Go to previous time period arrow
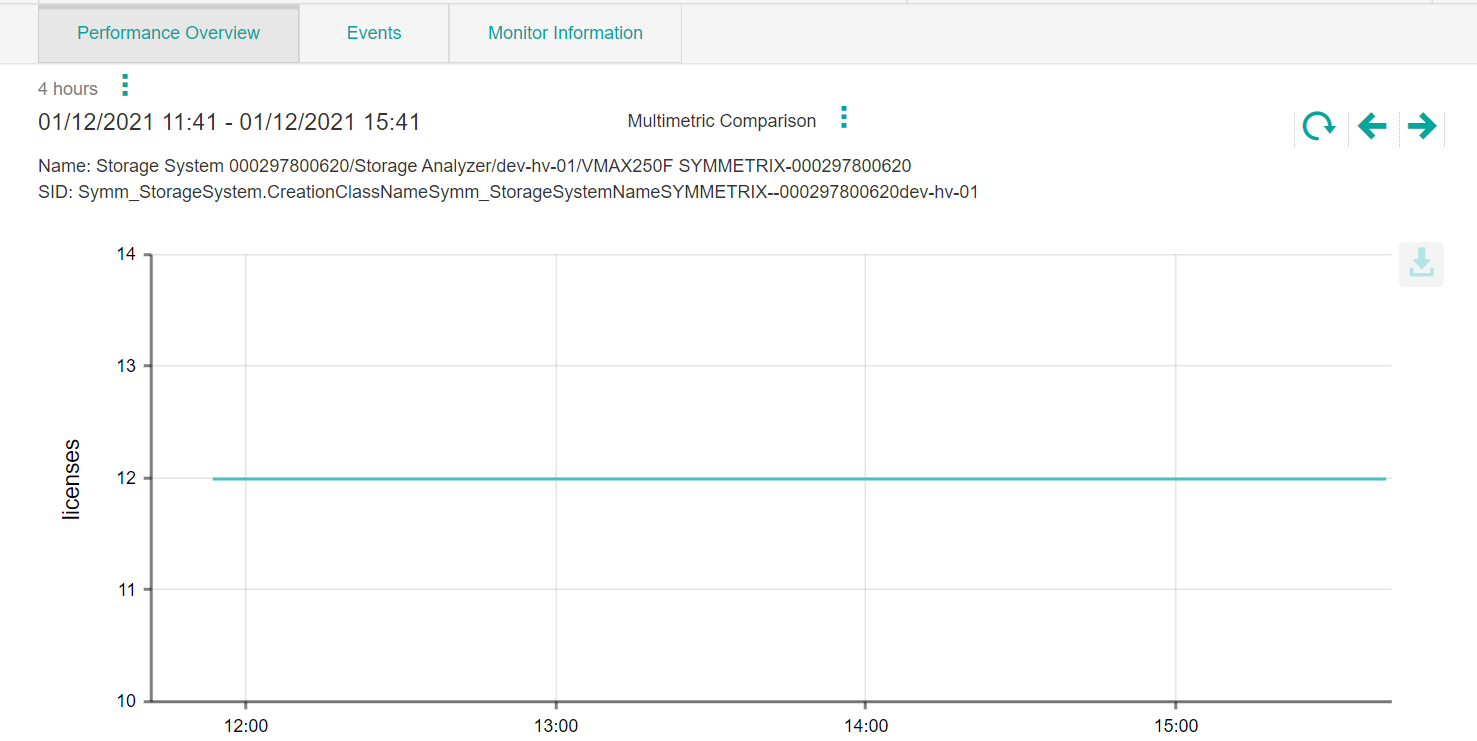This screenshot has height=741, width=1477. pos(1372,126)
